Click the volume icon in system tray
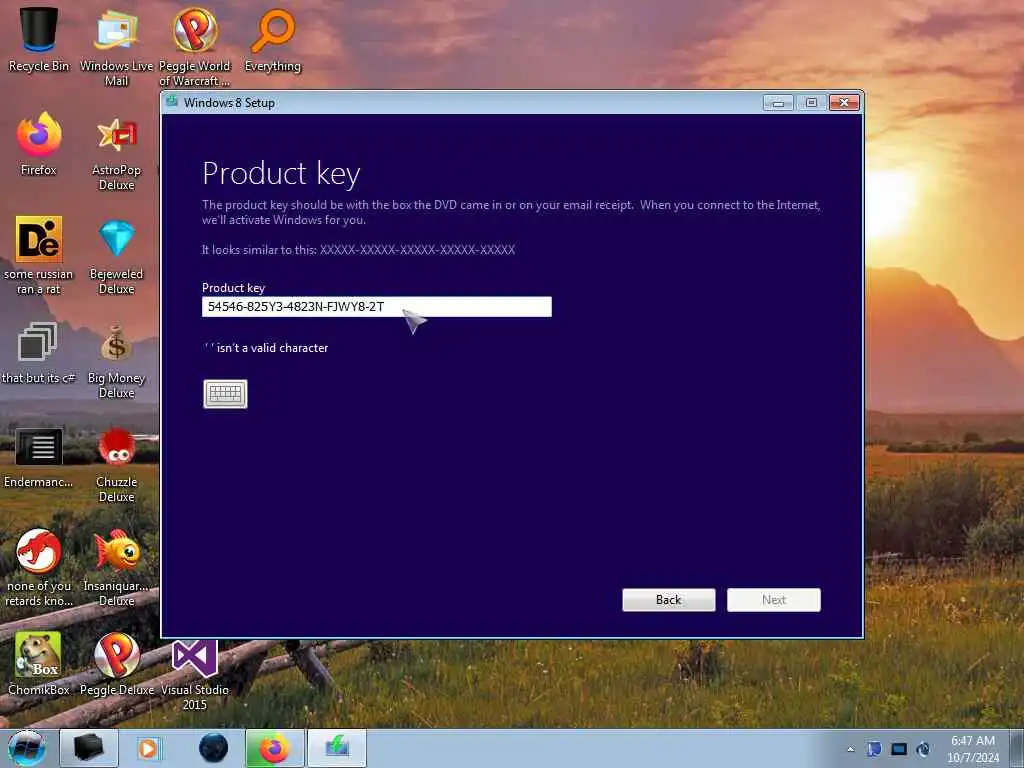This screenshot has height=768, width=1024. 923,749
